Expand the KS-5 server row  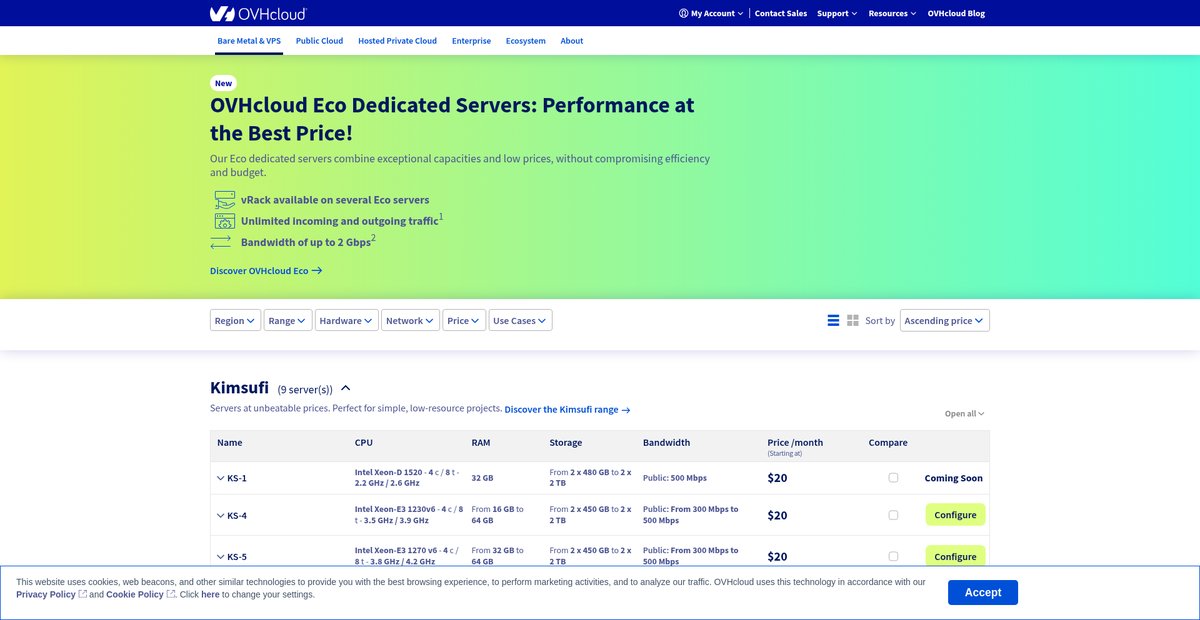click(221, 556)
